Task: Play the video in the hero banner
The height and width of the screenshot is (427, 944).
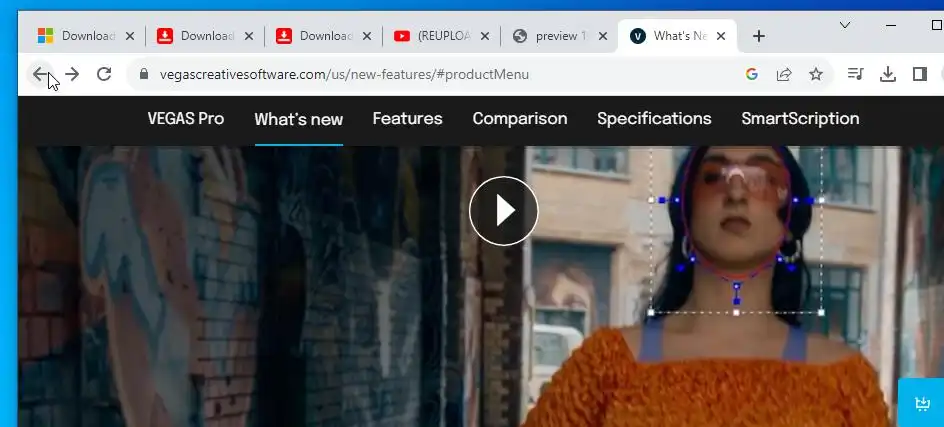Action: pos(503,211)
